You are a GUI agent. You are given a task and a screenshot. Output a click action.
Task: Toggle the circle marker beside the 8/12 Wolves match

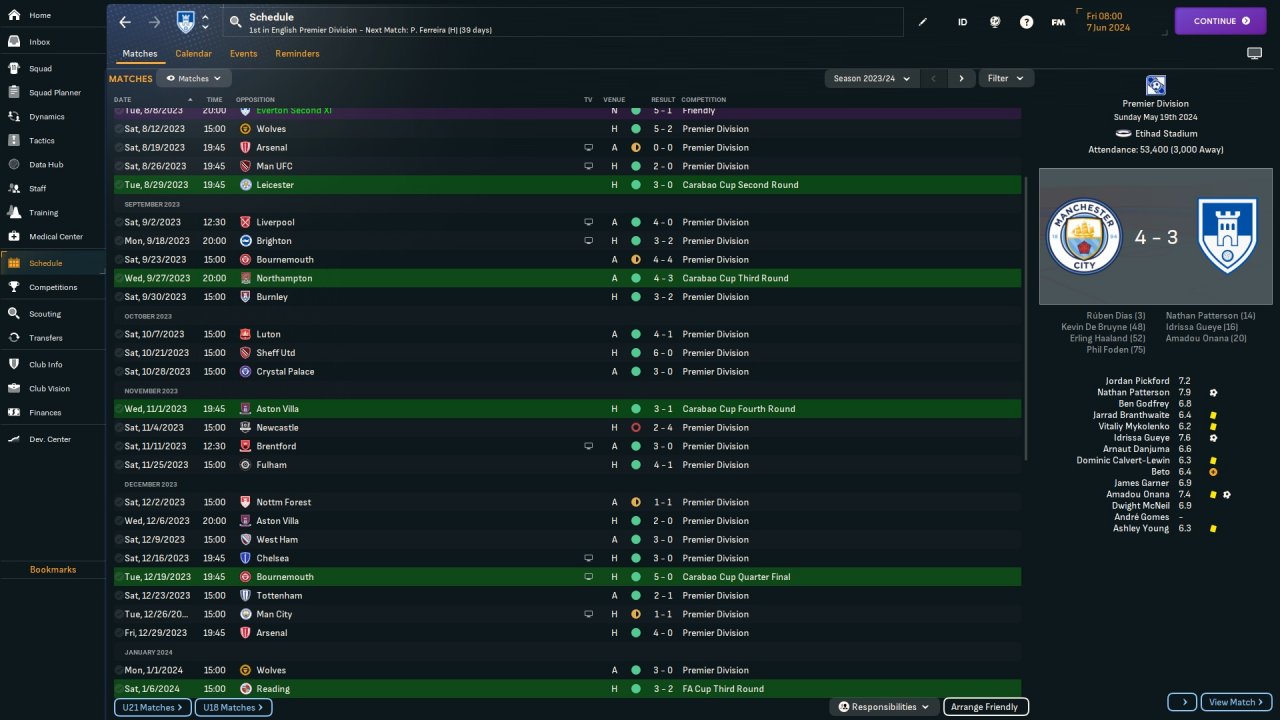(x=119, y=129)
